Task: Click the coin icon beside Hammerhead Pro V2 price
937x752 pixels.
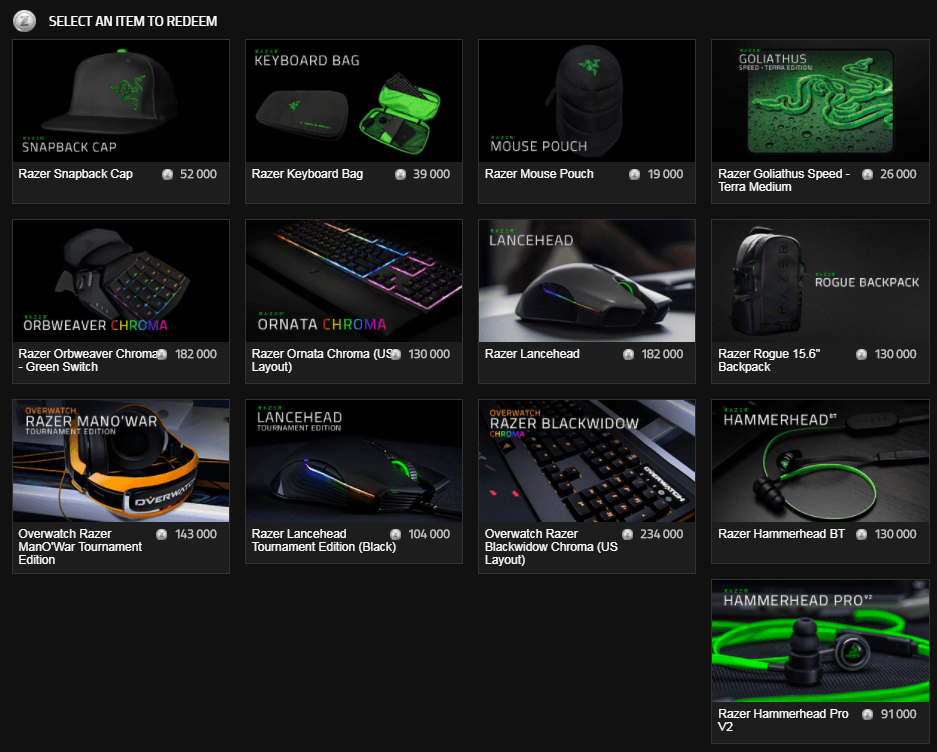Action: (867, 714)
